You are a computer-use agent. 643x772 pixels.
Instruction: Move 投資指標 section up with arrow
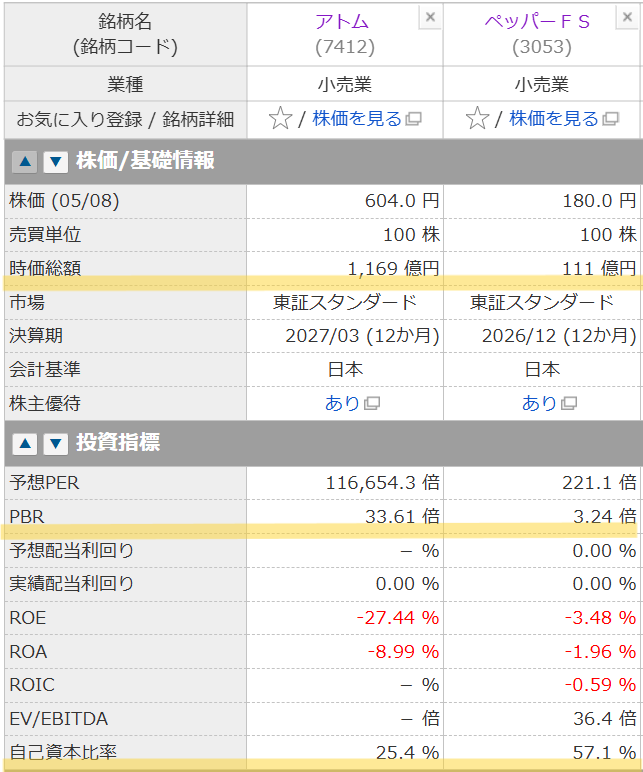(x=25, y=444)
